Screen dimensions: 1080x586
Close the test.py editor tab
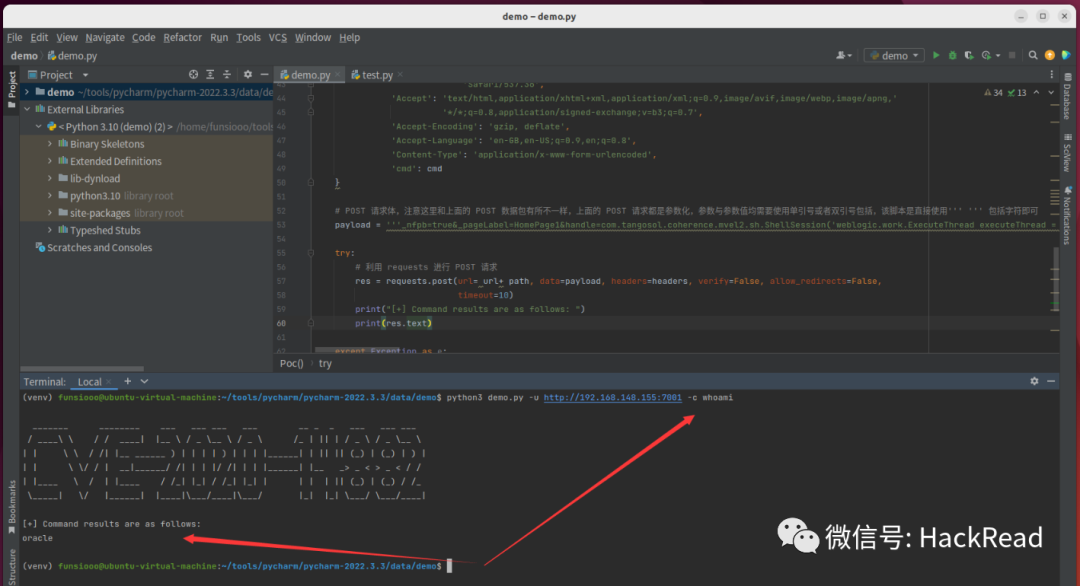pyautogui.click(x=400, y=74)
